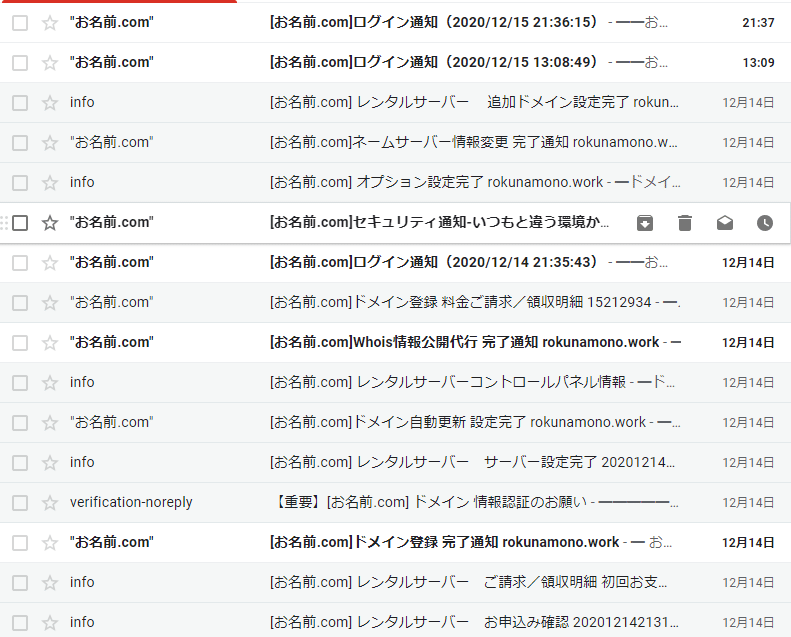Open レンタルサーバー 追加ドメイン設定完了 email

[x=396, y=103]
